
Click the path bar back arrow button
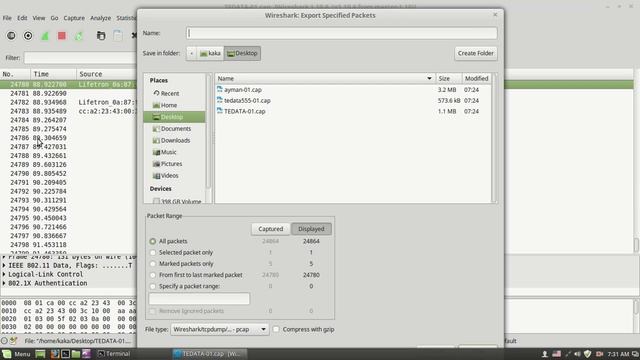pyautogui.click(x=191, y=53)
